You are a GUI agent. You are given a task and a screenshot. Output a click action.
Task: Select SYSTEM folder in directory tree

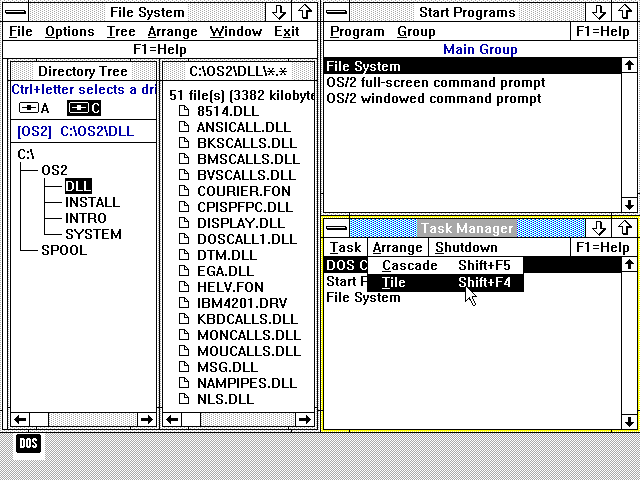tap(93, 234)
